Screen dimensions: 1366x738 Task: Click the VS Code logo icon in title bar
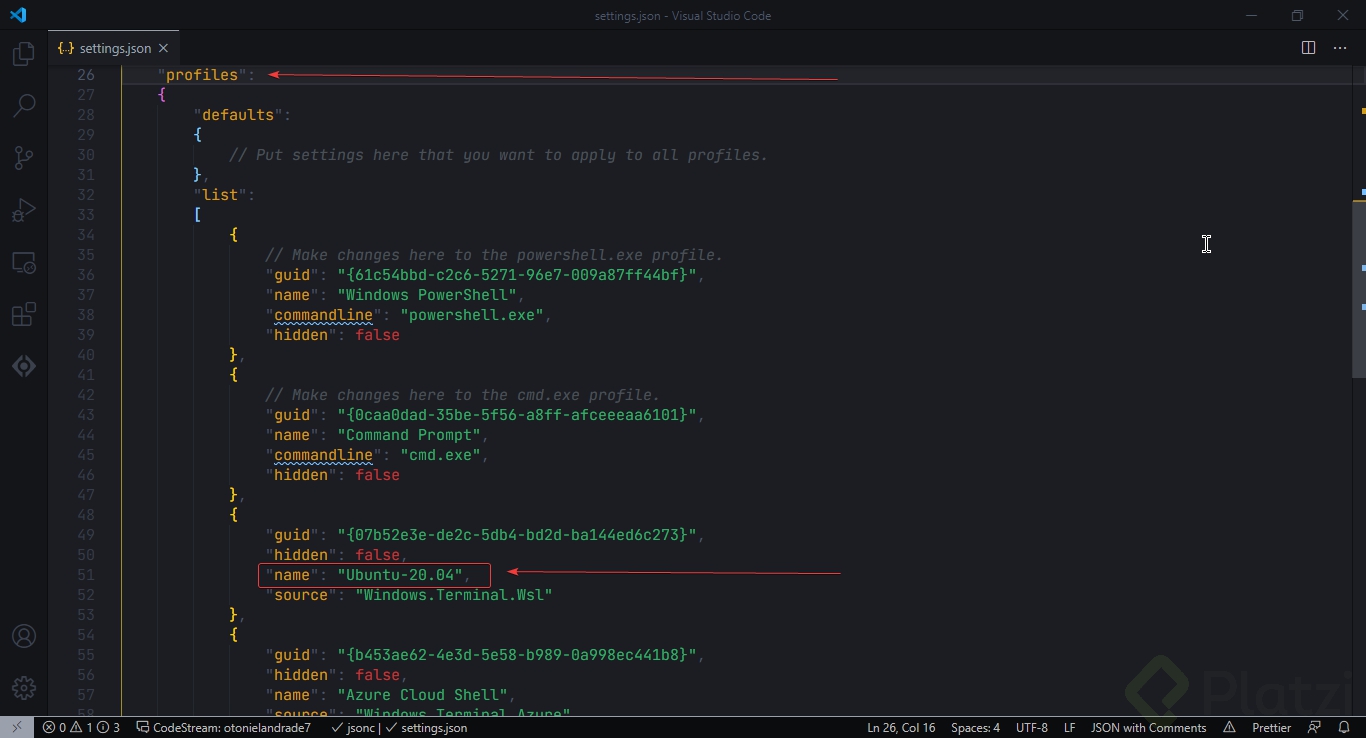coord(18,15)
